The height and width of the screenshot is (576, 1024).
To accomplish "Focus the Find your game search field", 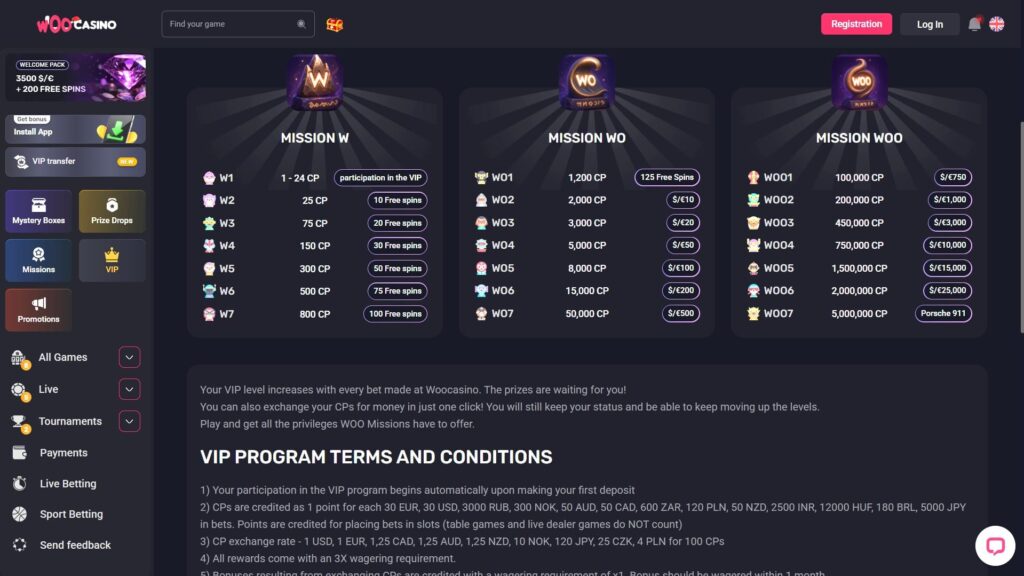I will click(232, 24).
